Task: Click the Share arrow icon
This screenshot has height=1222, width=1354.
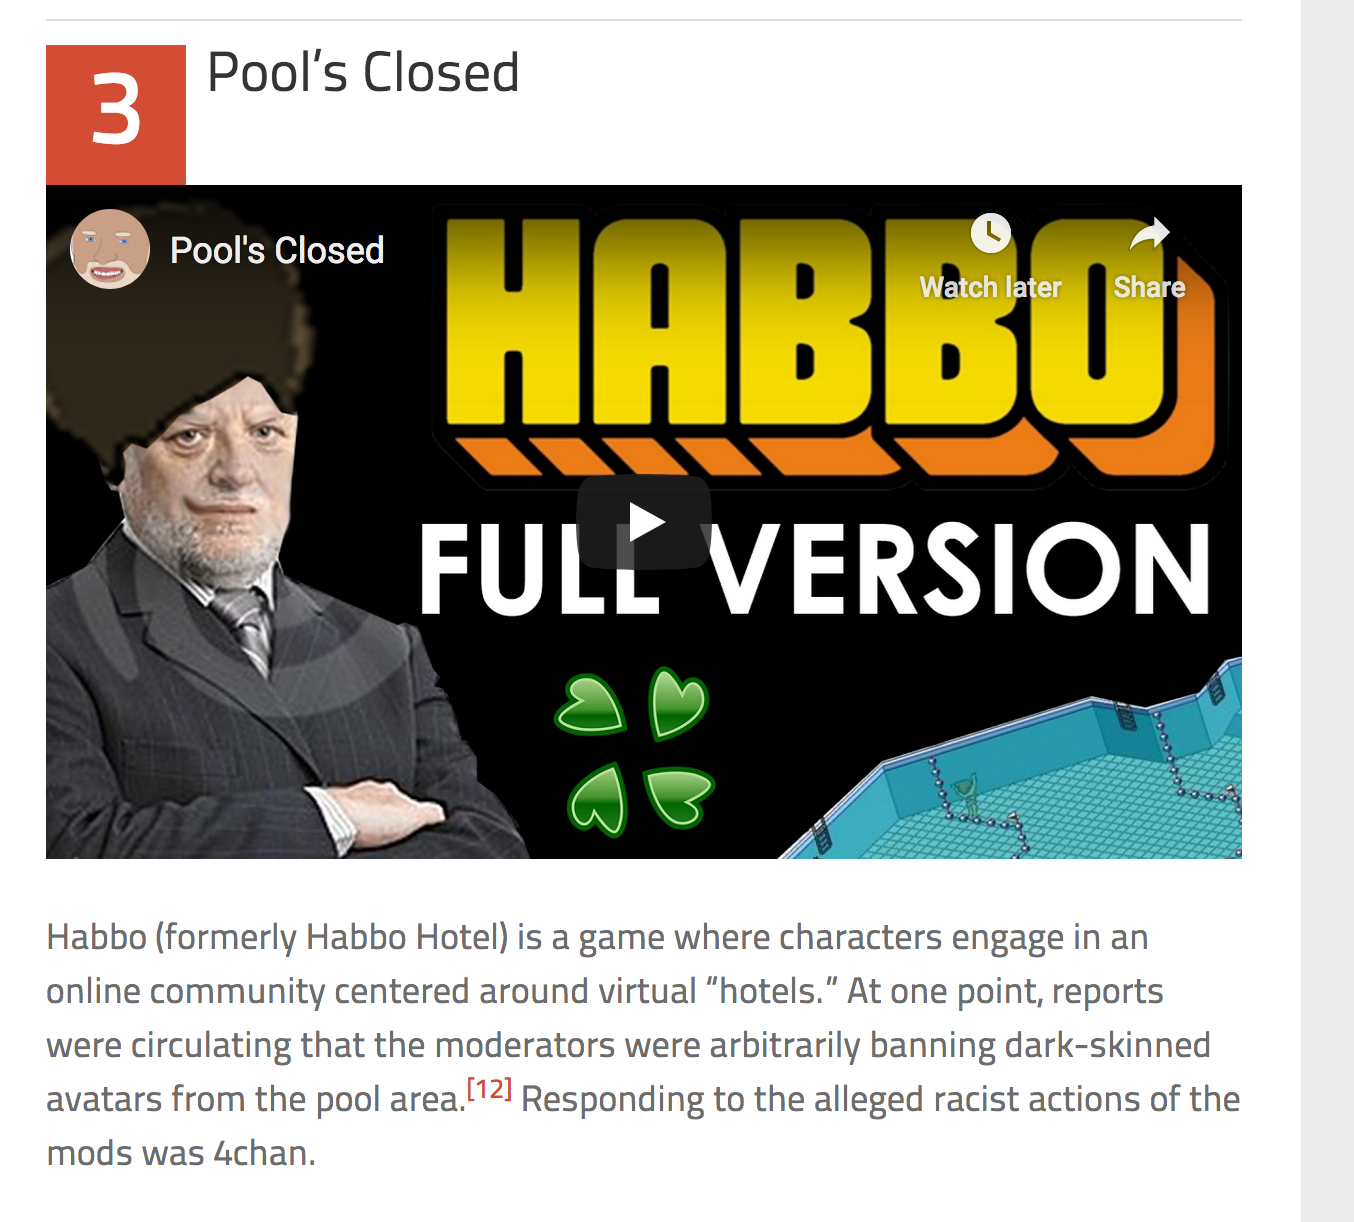Action: point(1149,234)
